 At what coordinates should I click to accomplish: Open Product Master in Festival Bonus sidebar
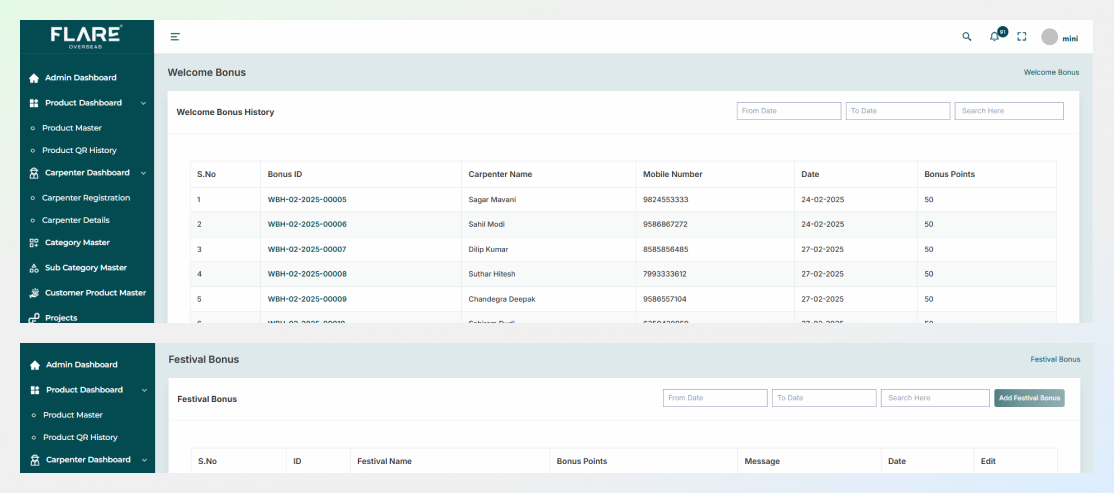pyautogui.click(x=73, y=415)
